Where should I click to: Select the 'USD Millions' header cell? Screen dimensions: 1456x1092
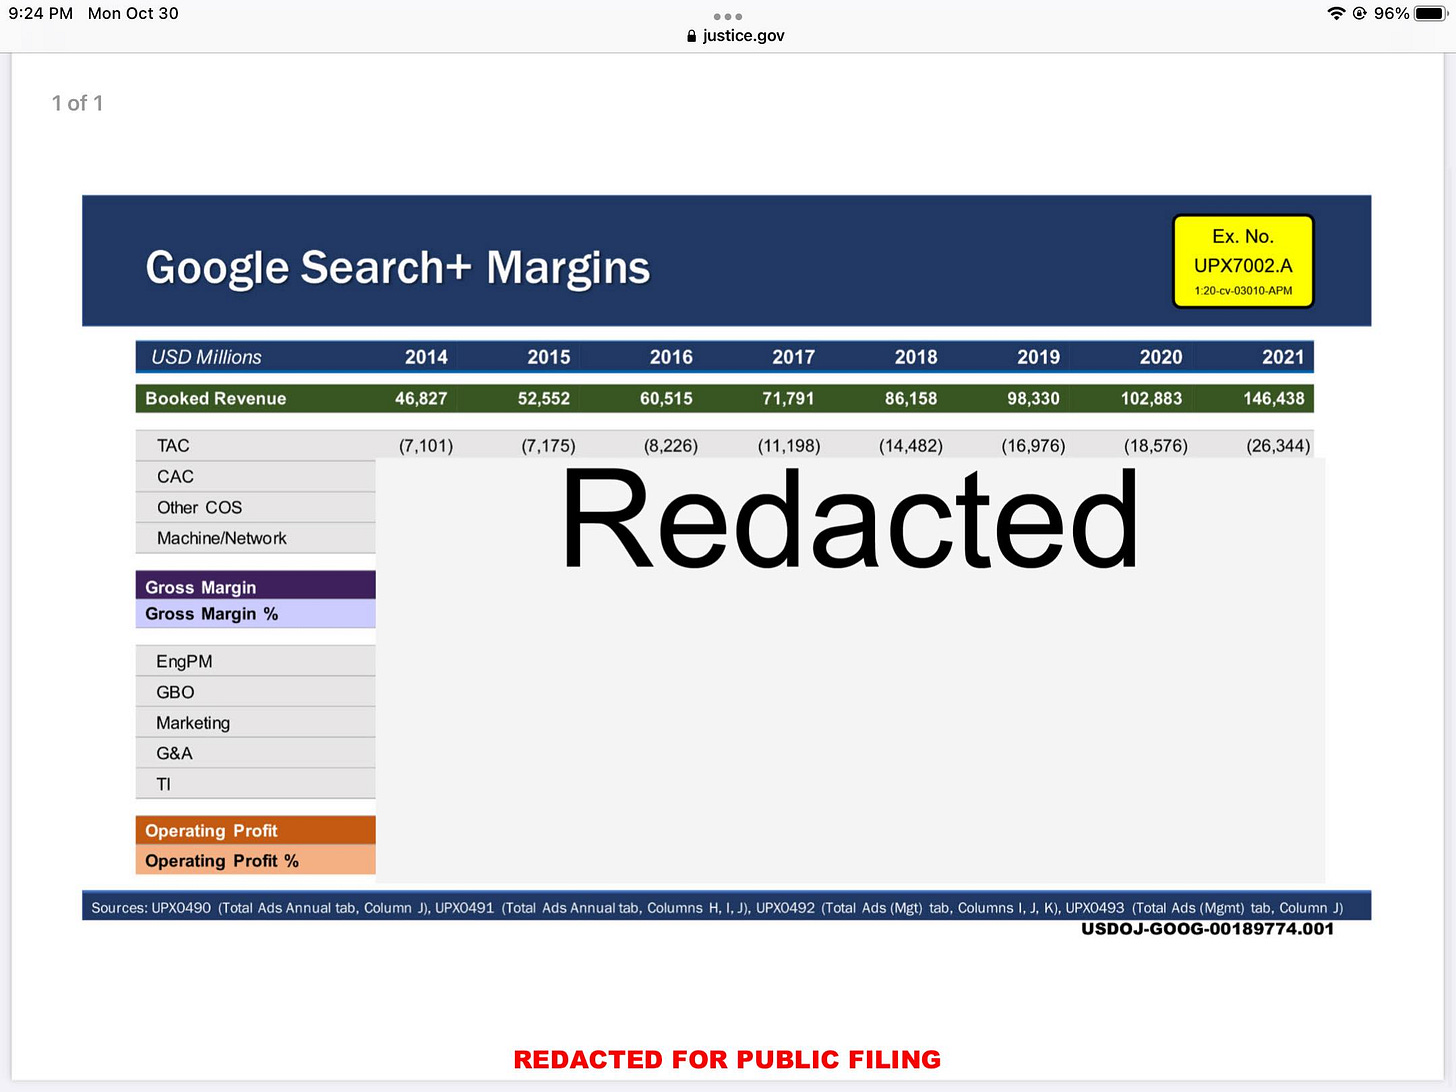206,357
